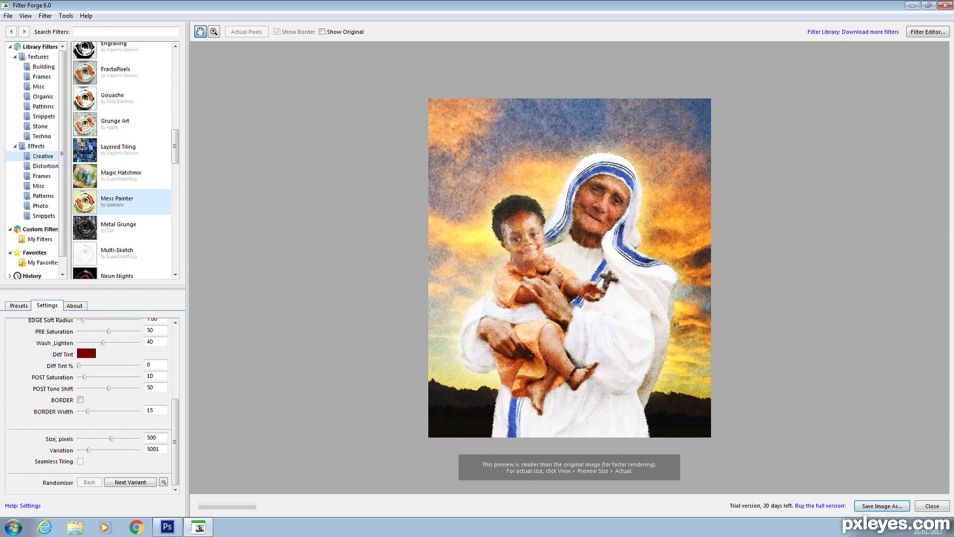The width and height of the screenshot is (954, 537).
Task: Open the Help menu
Action: pos(86,16)
